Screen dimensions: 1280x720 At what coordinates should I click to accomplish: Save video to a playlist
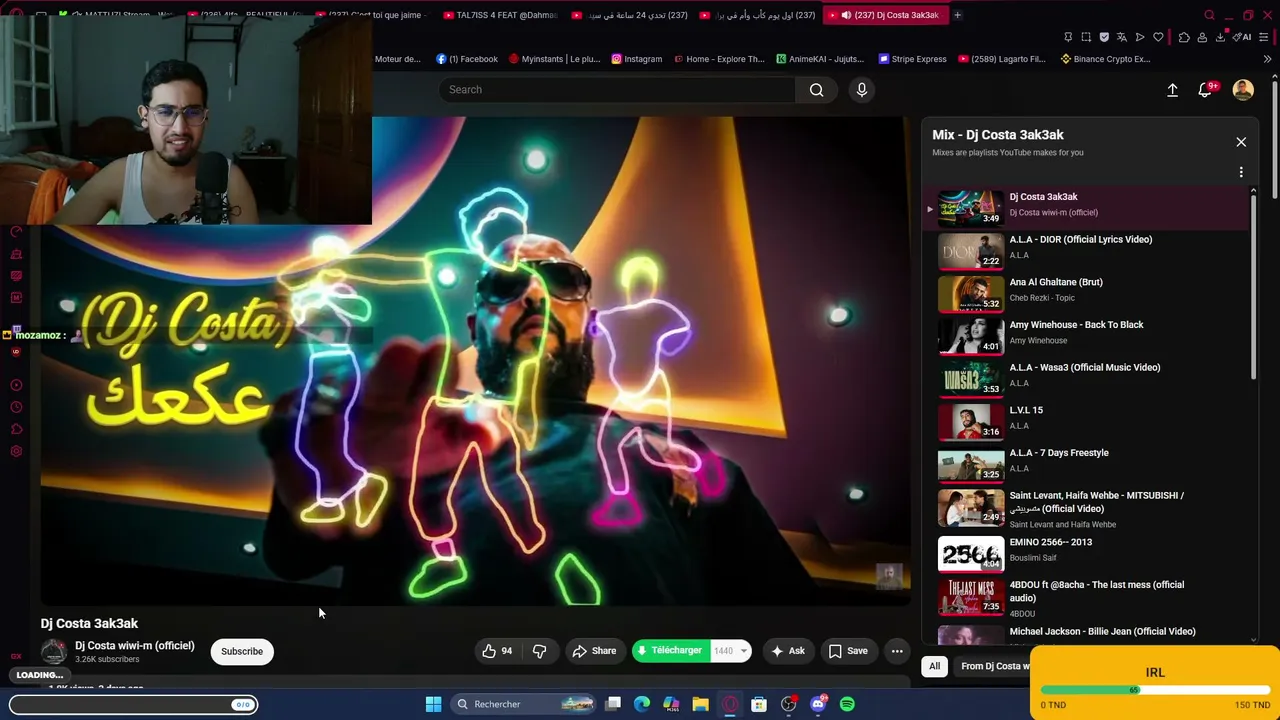pyautogui.click(x=848, y=651)
